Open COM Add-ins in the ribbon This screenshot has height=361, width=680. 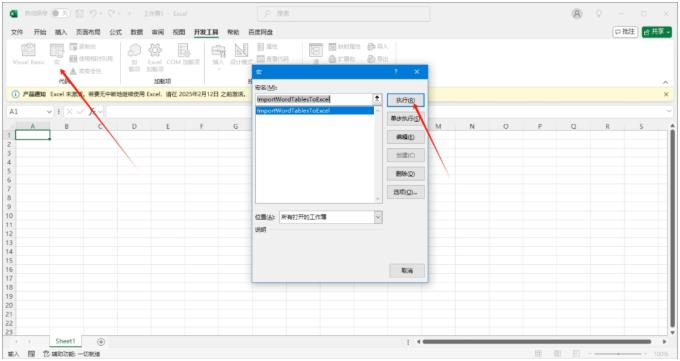tap(183, 54)
